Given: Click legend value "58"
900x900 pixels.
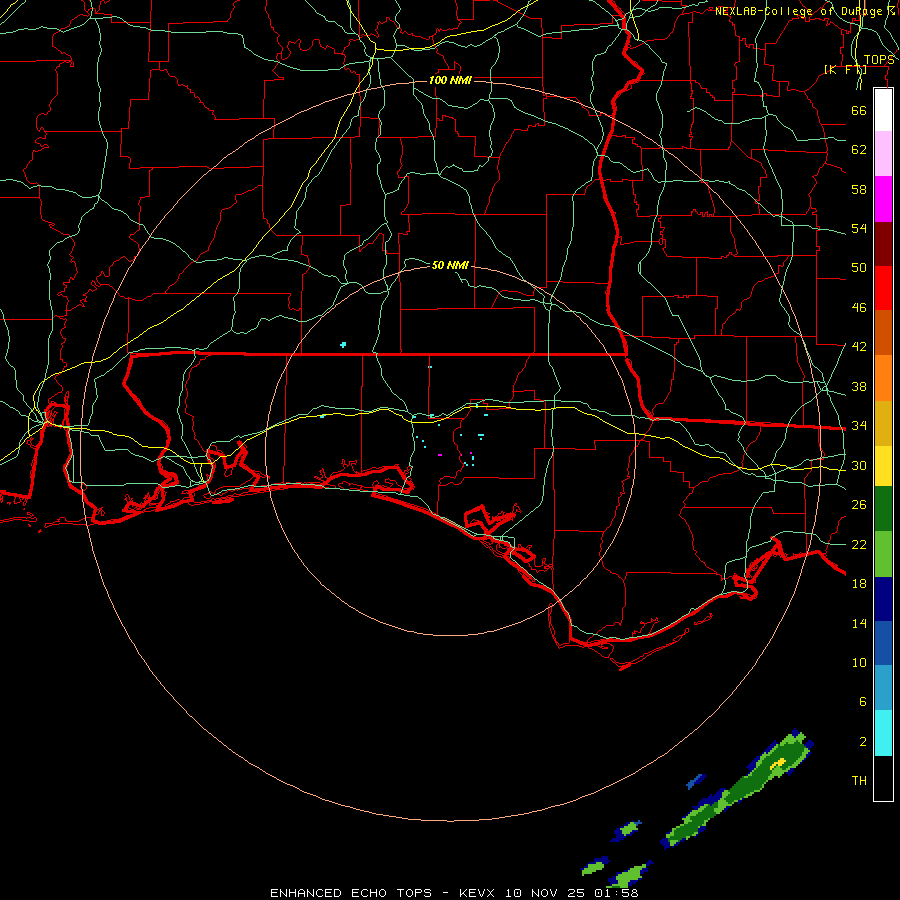Looking at the screenshot, I should pyautogui.click(x=859, y=189).
